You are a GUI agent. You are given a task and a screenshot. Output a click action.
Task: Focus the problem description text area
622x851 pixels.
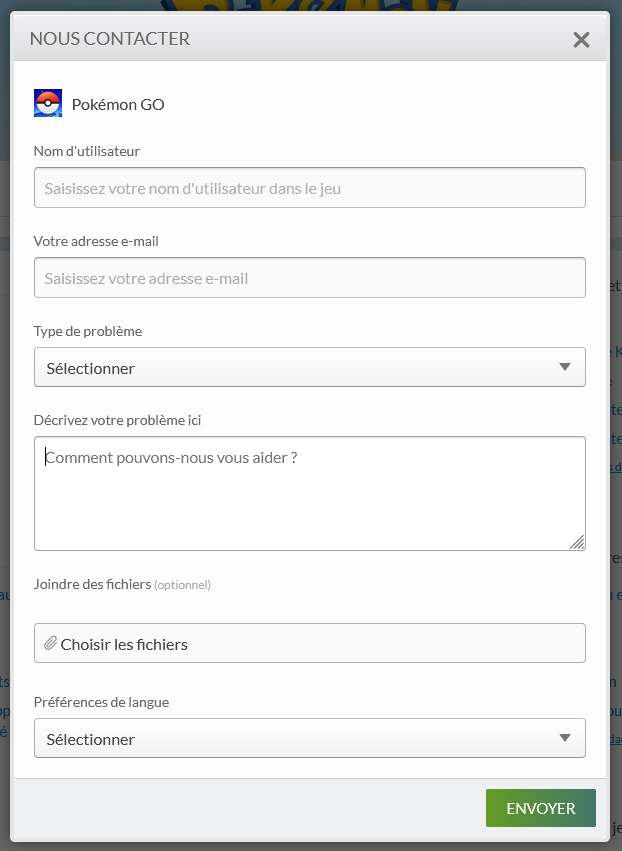pos(310,493)
